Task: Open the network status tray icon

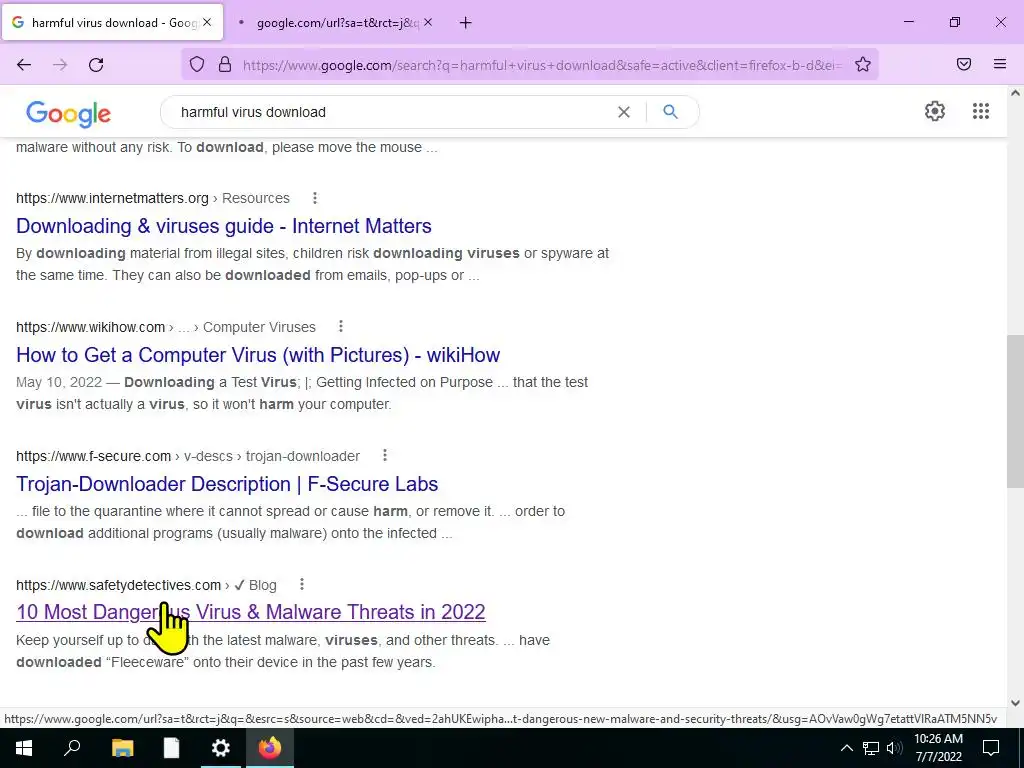Action: [871, 748]
